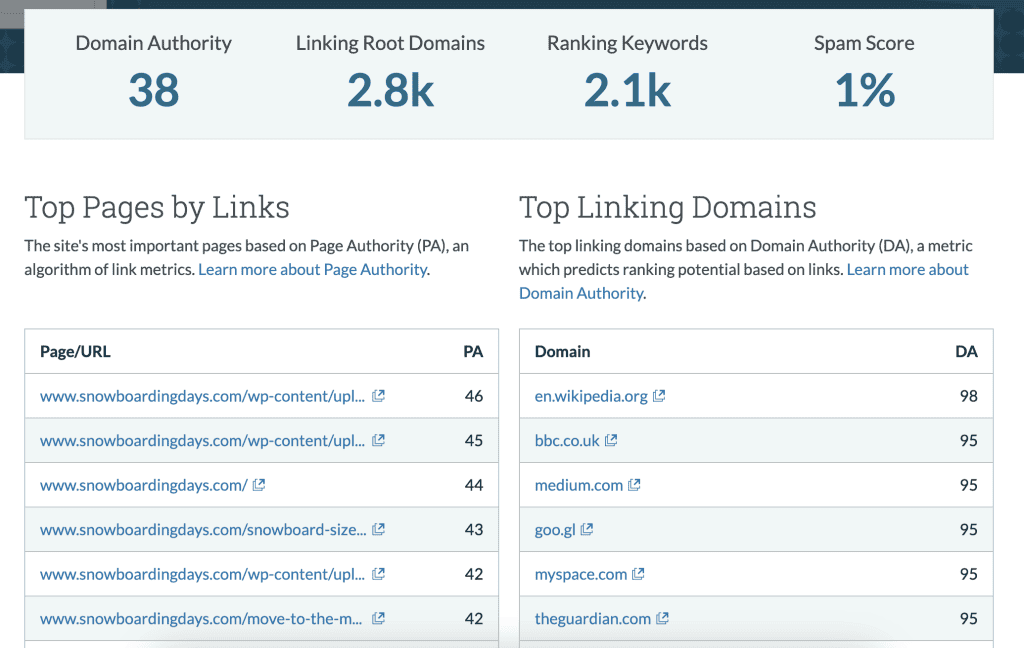The height and width of the screenshot is (648, 1024).
Task: Open the www.snowboardingdays.com/ homepage link
Action: (x=144, y=485)
